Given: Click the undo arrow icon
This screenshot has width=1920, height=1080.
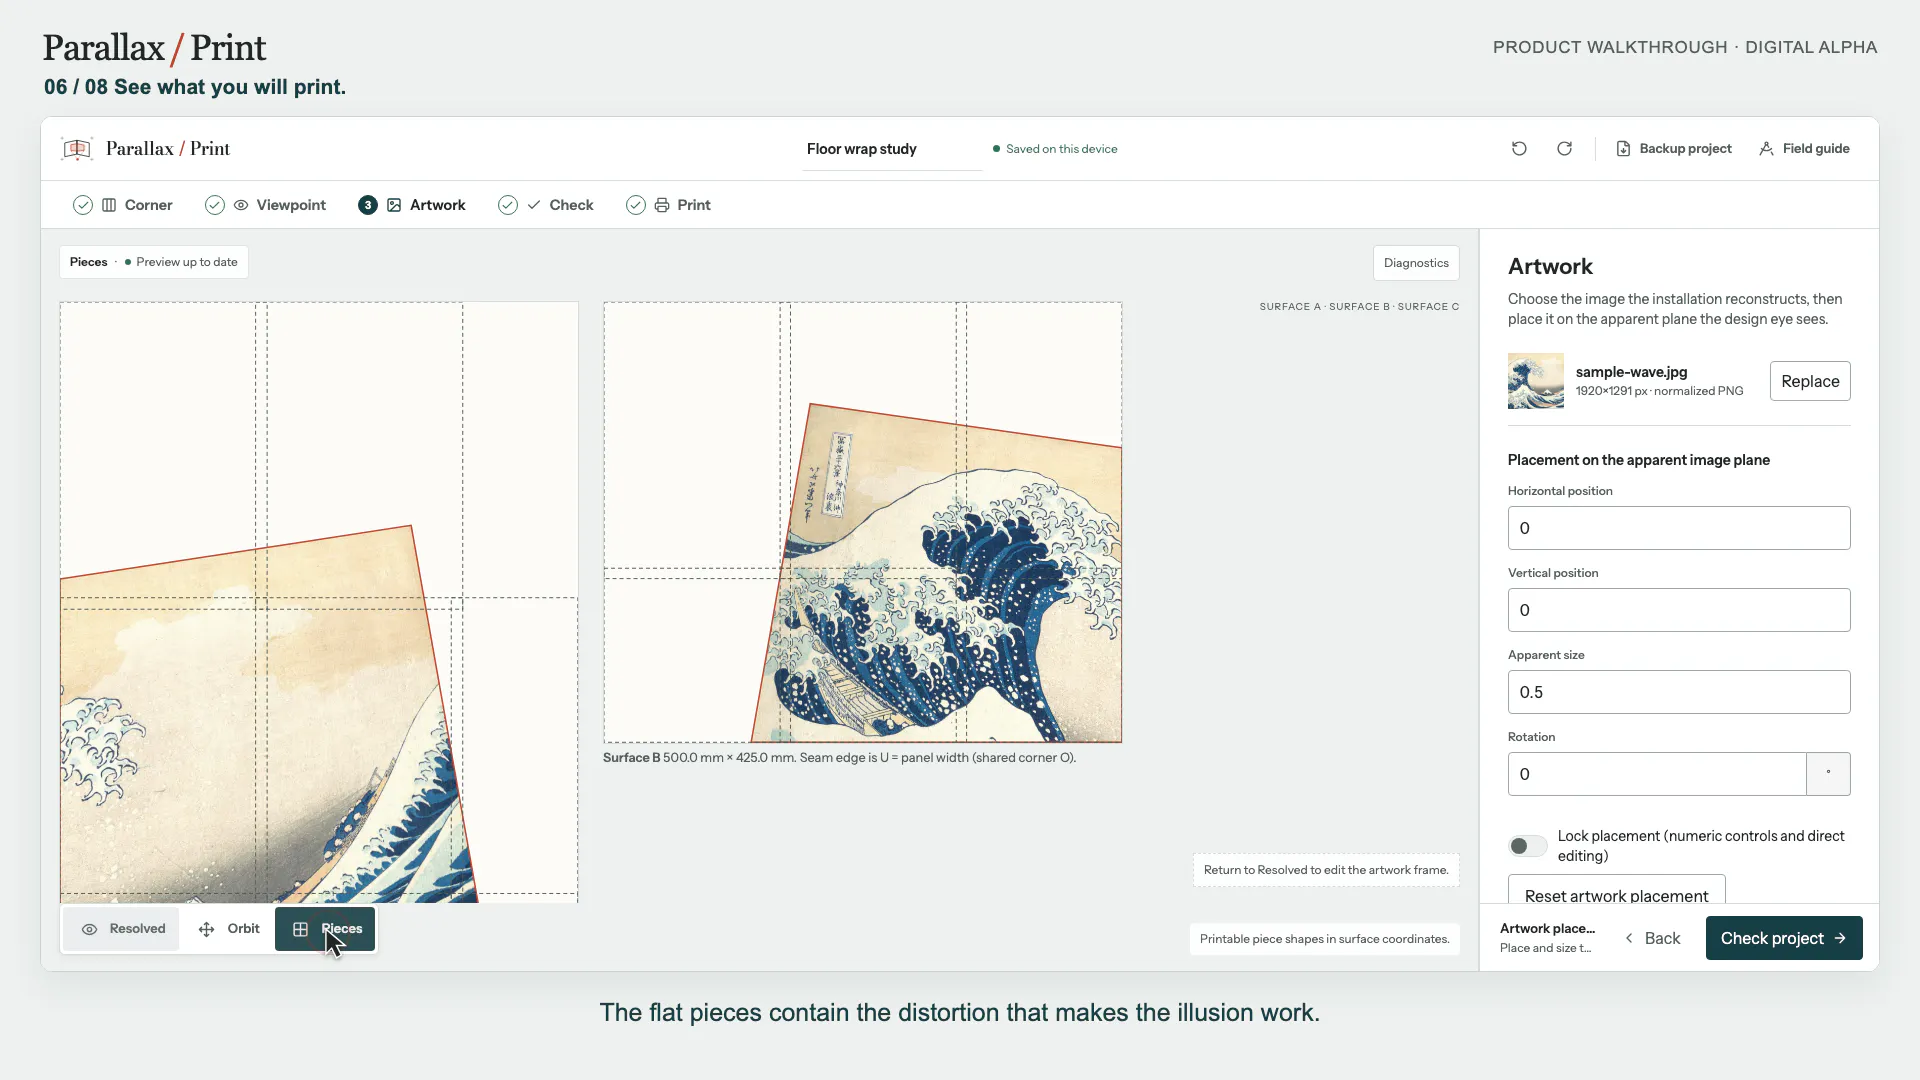Looking at the screenshot, I should coord(1519,149).
